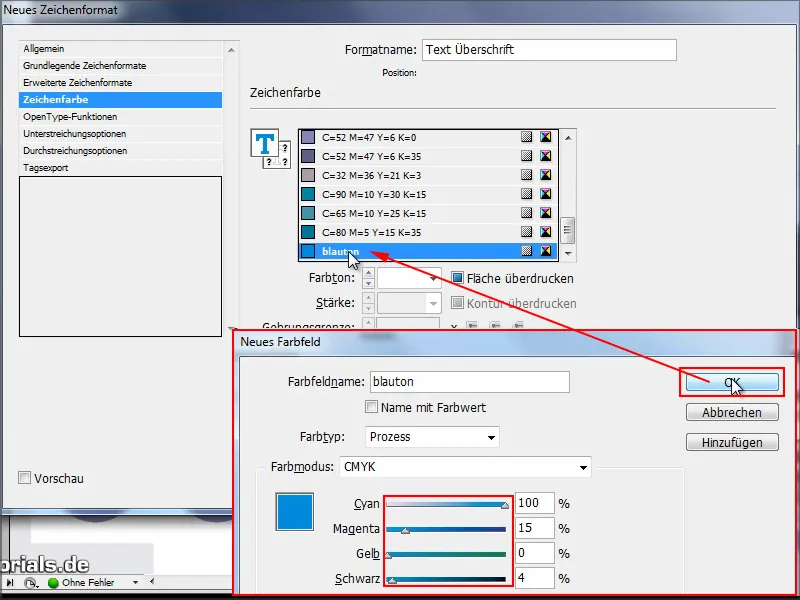The image size is (800, 600).
Task: Select the blauton swatch row
Action: pyautogui.click(x=428, y=251)
